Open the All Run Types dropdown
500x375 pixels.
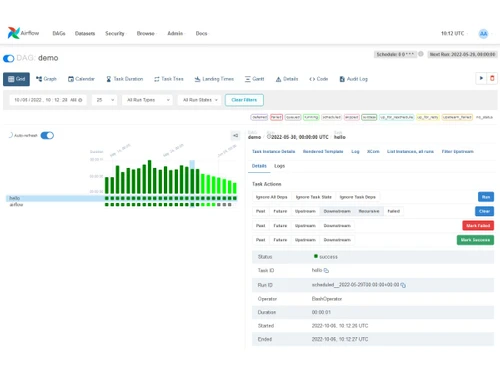tap(147, 100)
